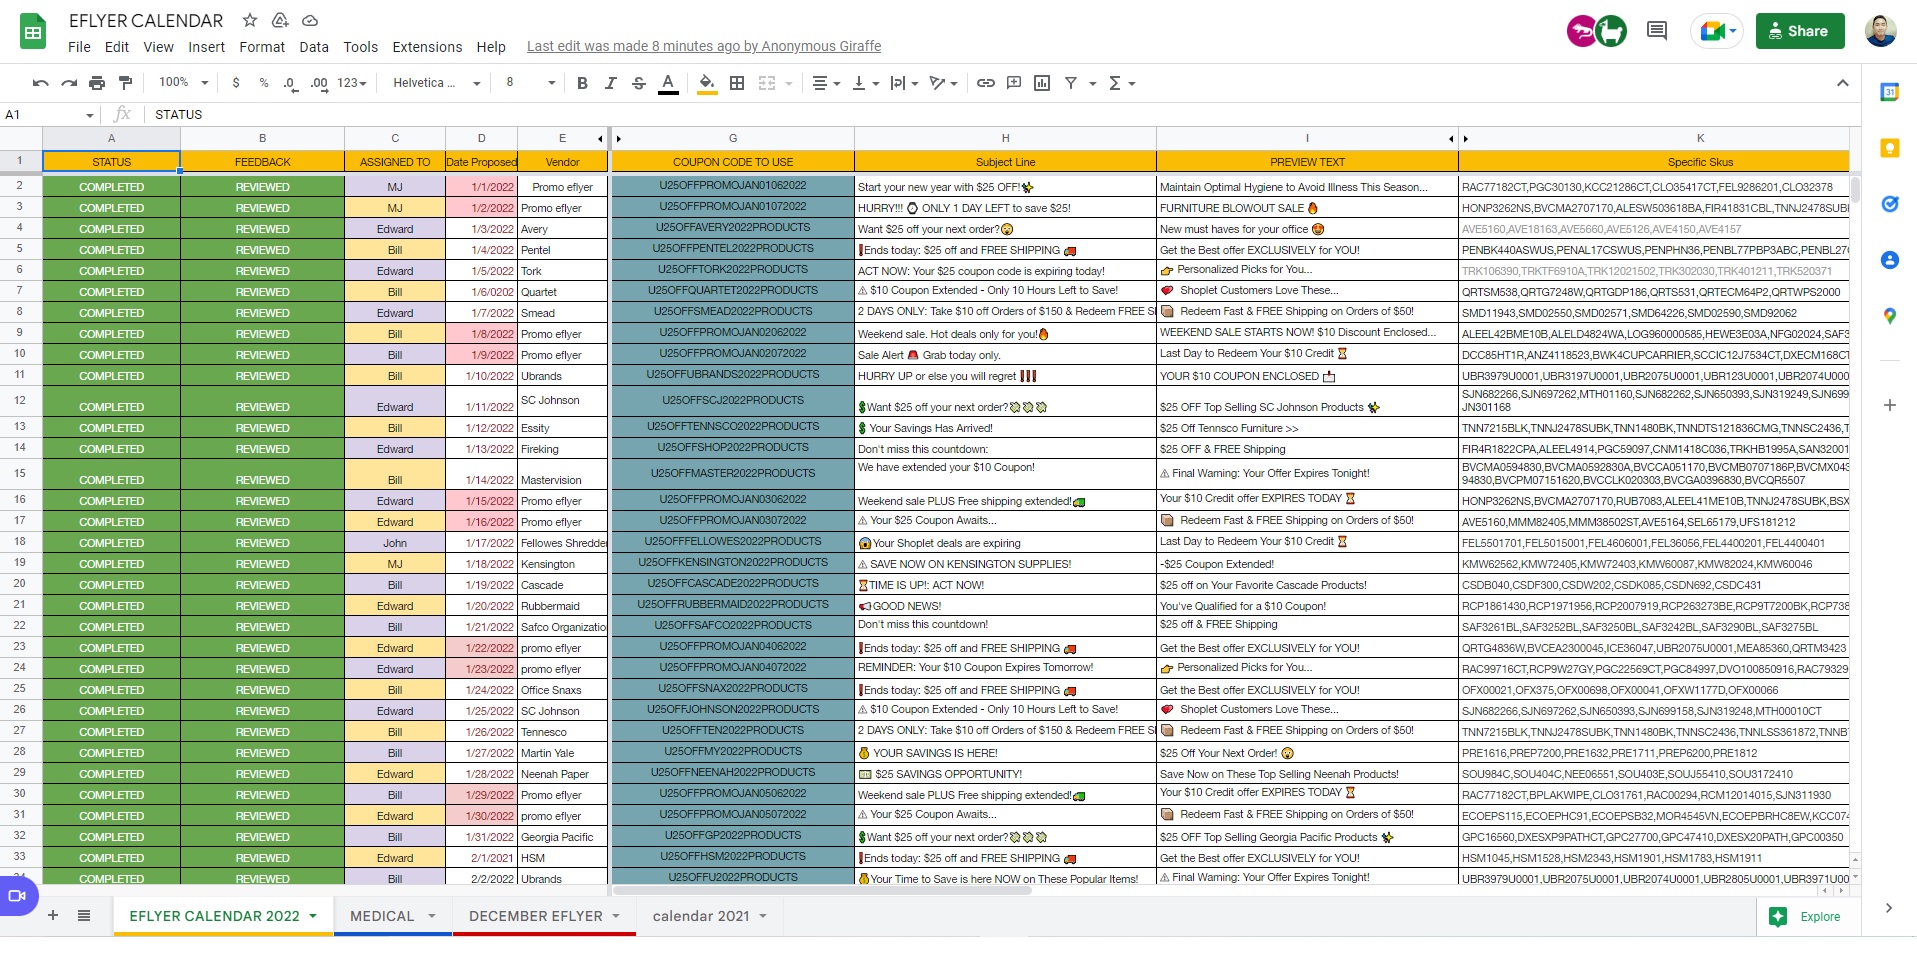Toggle Bold formatting
Screen dimensions: 1917x969
[x=582, y=83]
